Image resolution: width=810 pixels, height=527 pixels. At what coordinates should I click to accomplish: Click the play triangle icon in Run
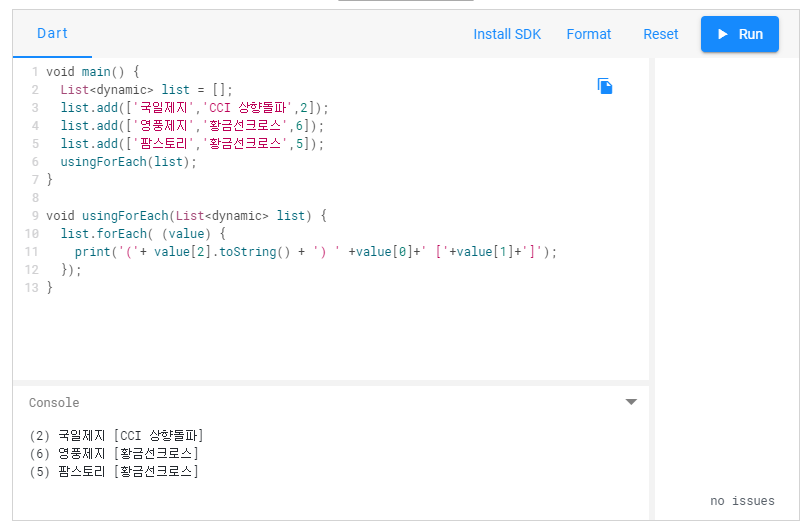click(723, 34)
